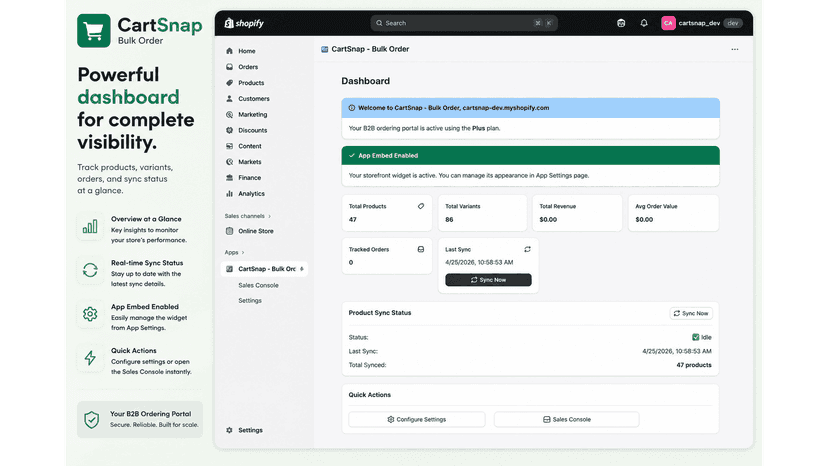
Task: Click the Orders inbox icon
Action: pos(229,67)
